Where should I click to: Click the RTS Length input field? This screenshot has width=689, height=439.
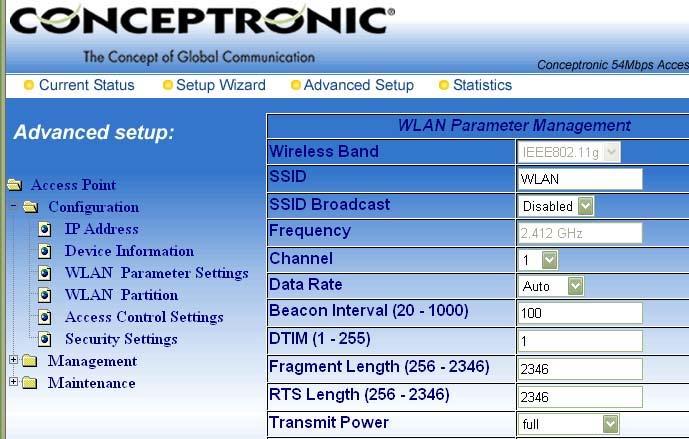[580, 397]
